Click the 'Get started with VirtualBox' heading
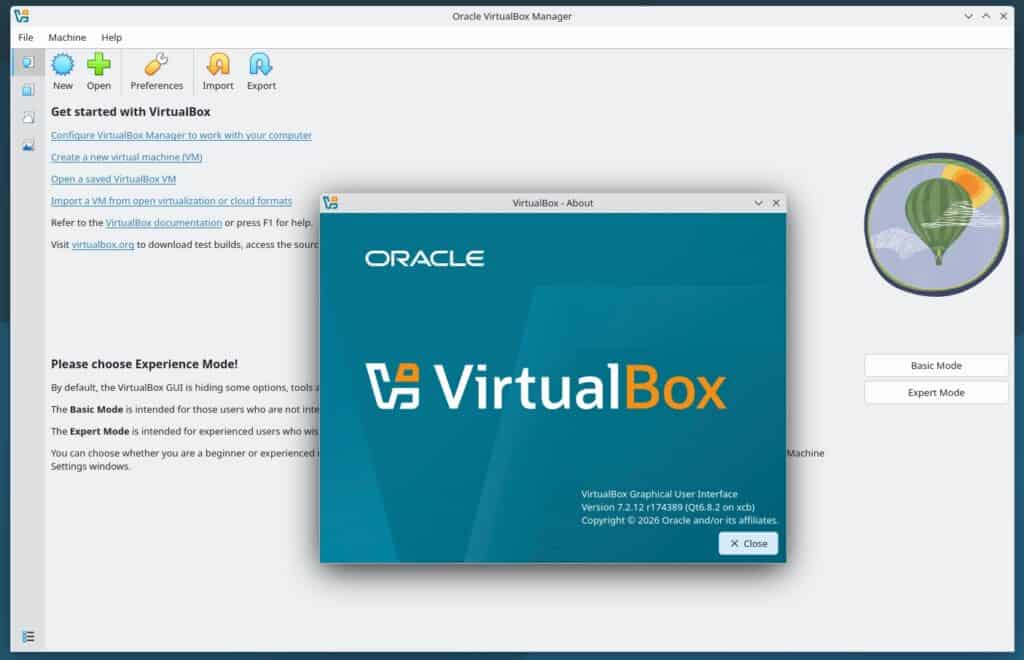 point(131,112)
